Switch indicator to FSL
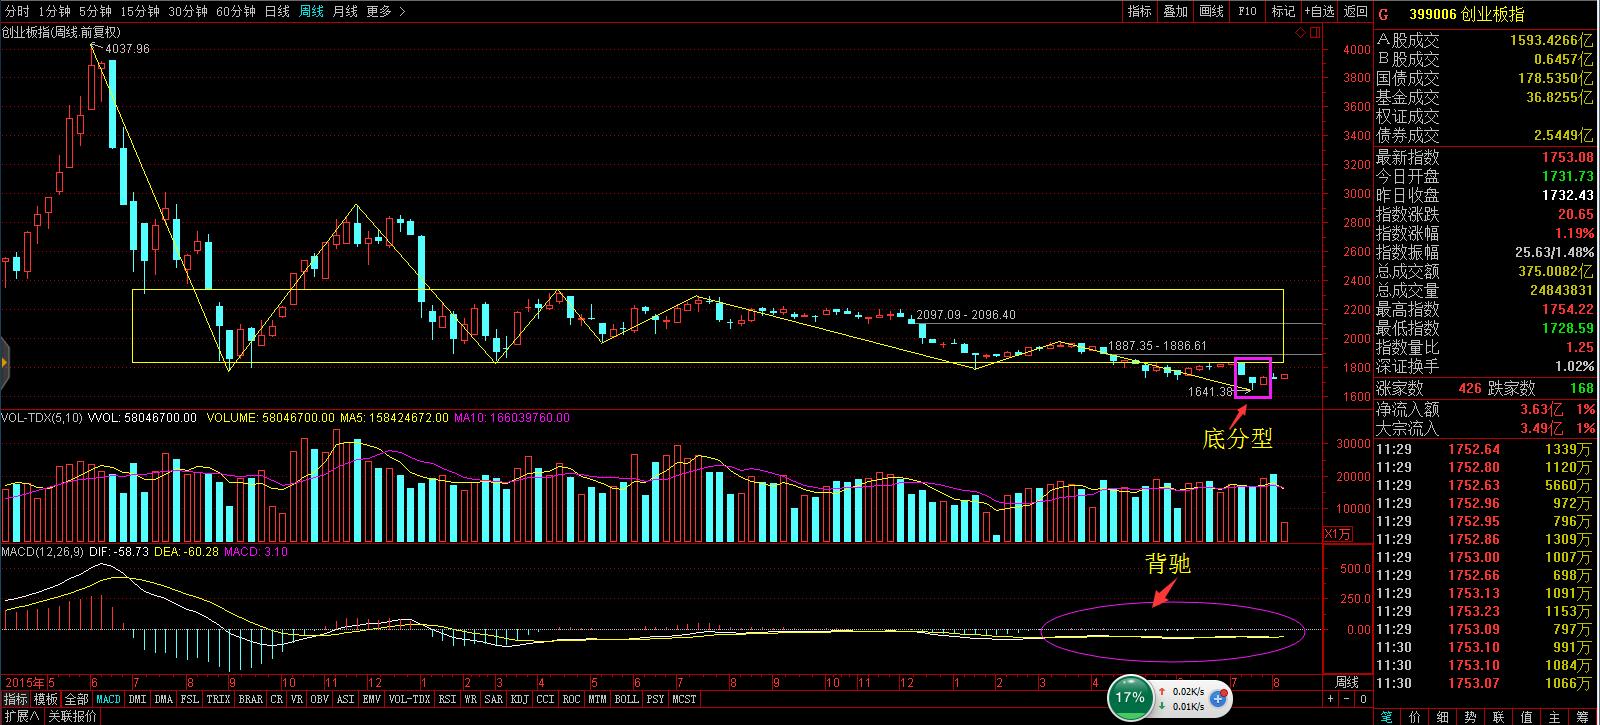Image resolution: width=1600 pixels, height=725 pixels. click(x=189, y=699)
